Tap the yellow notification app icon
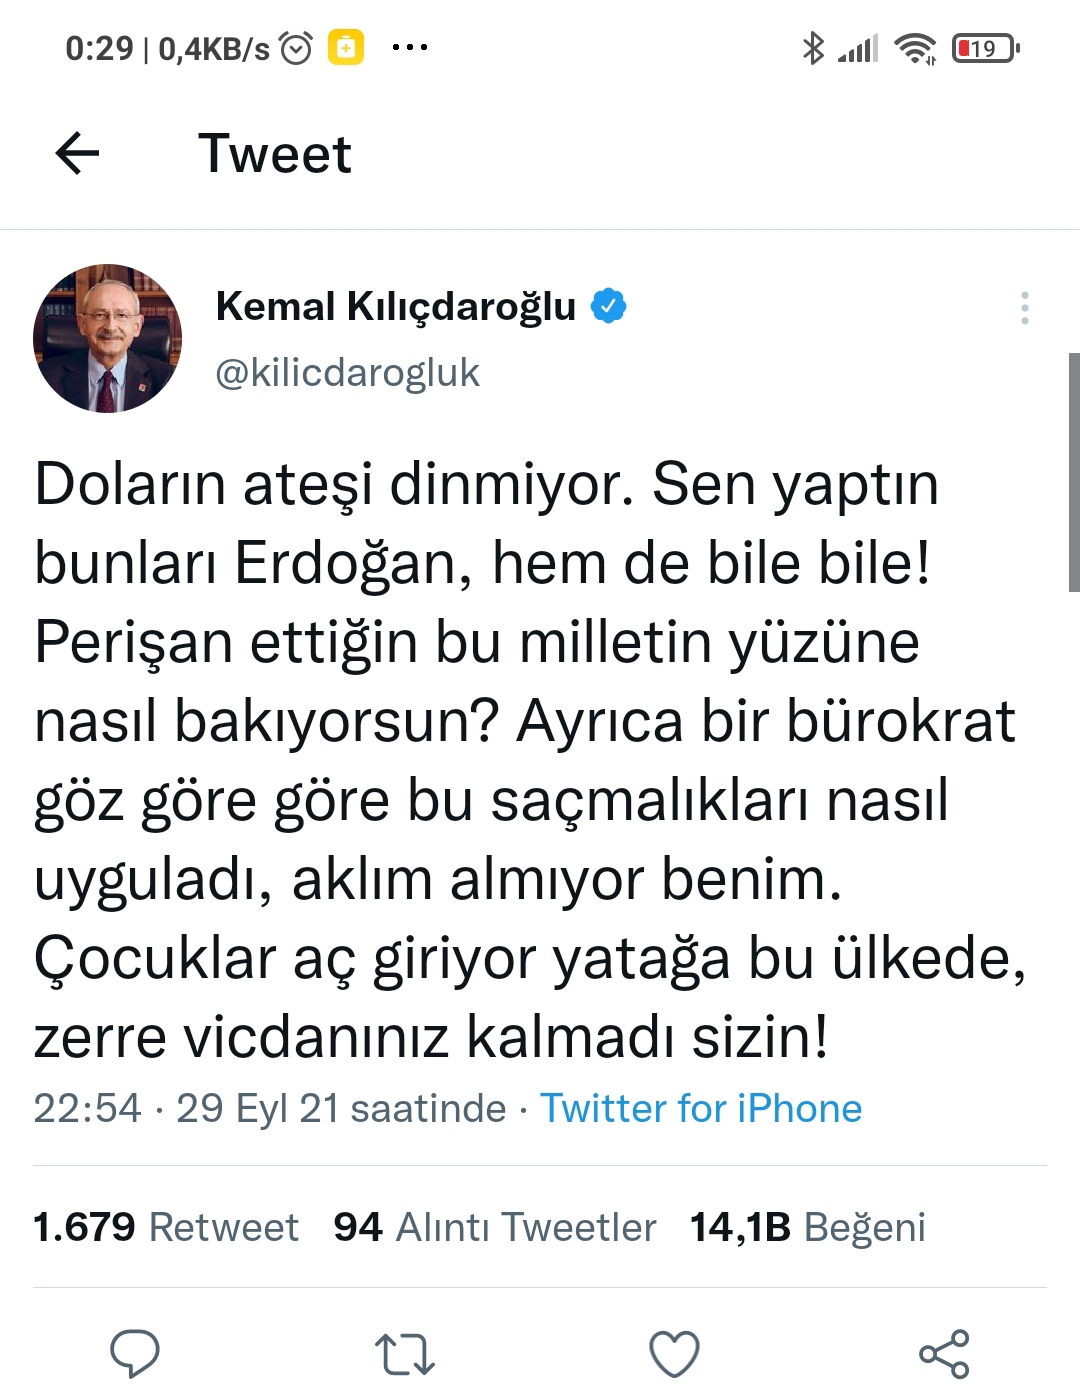 (346, 47)
